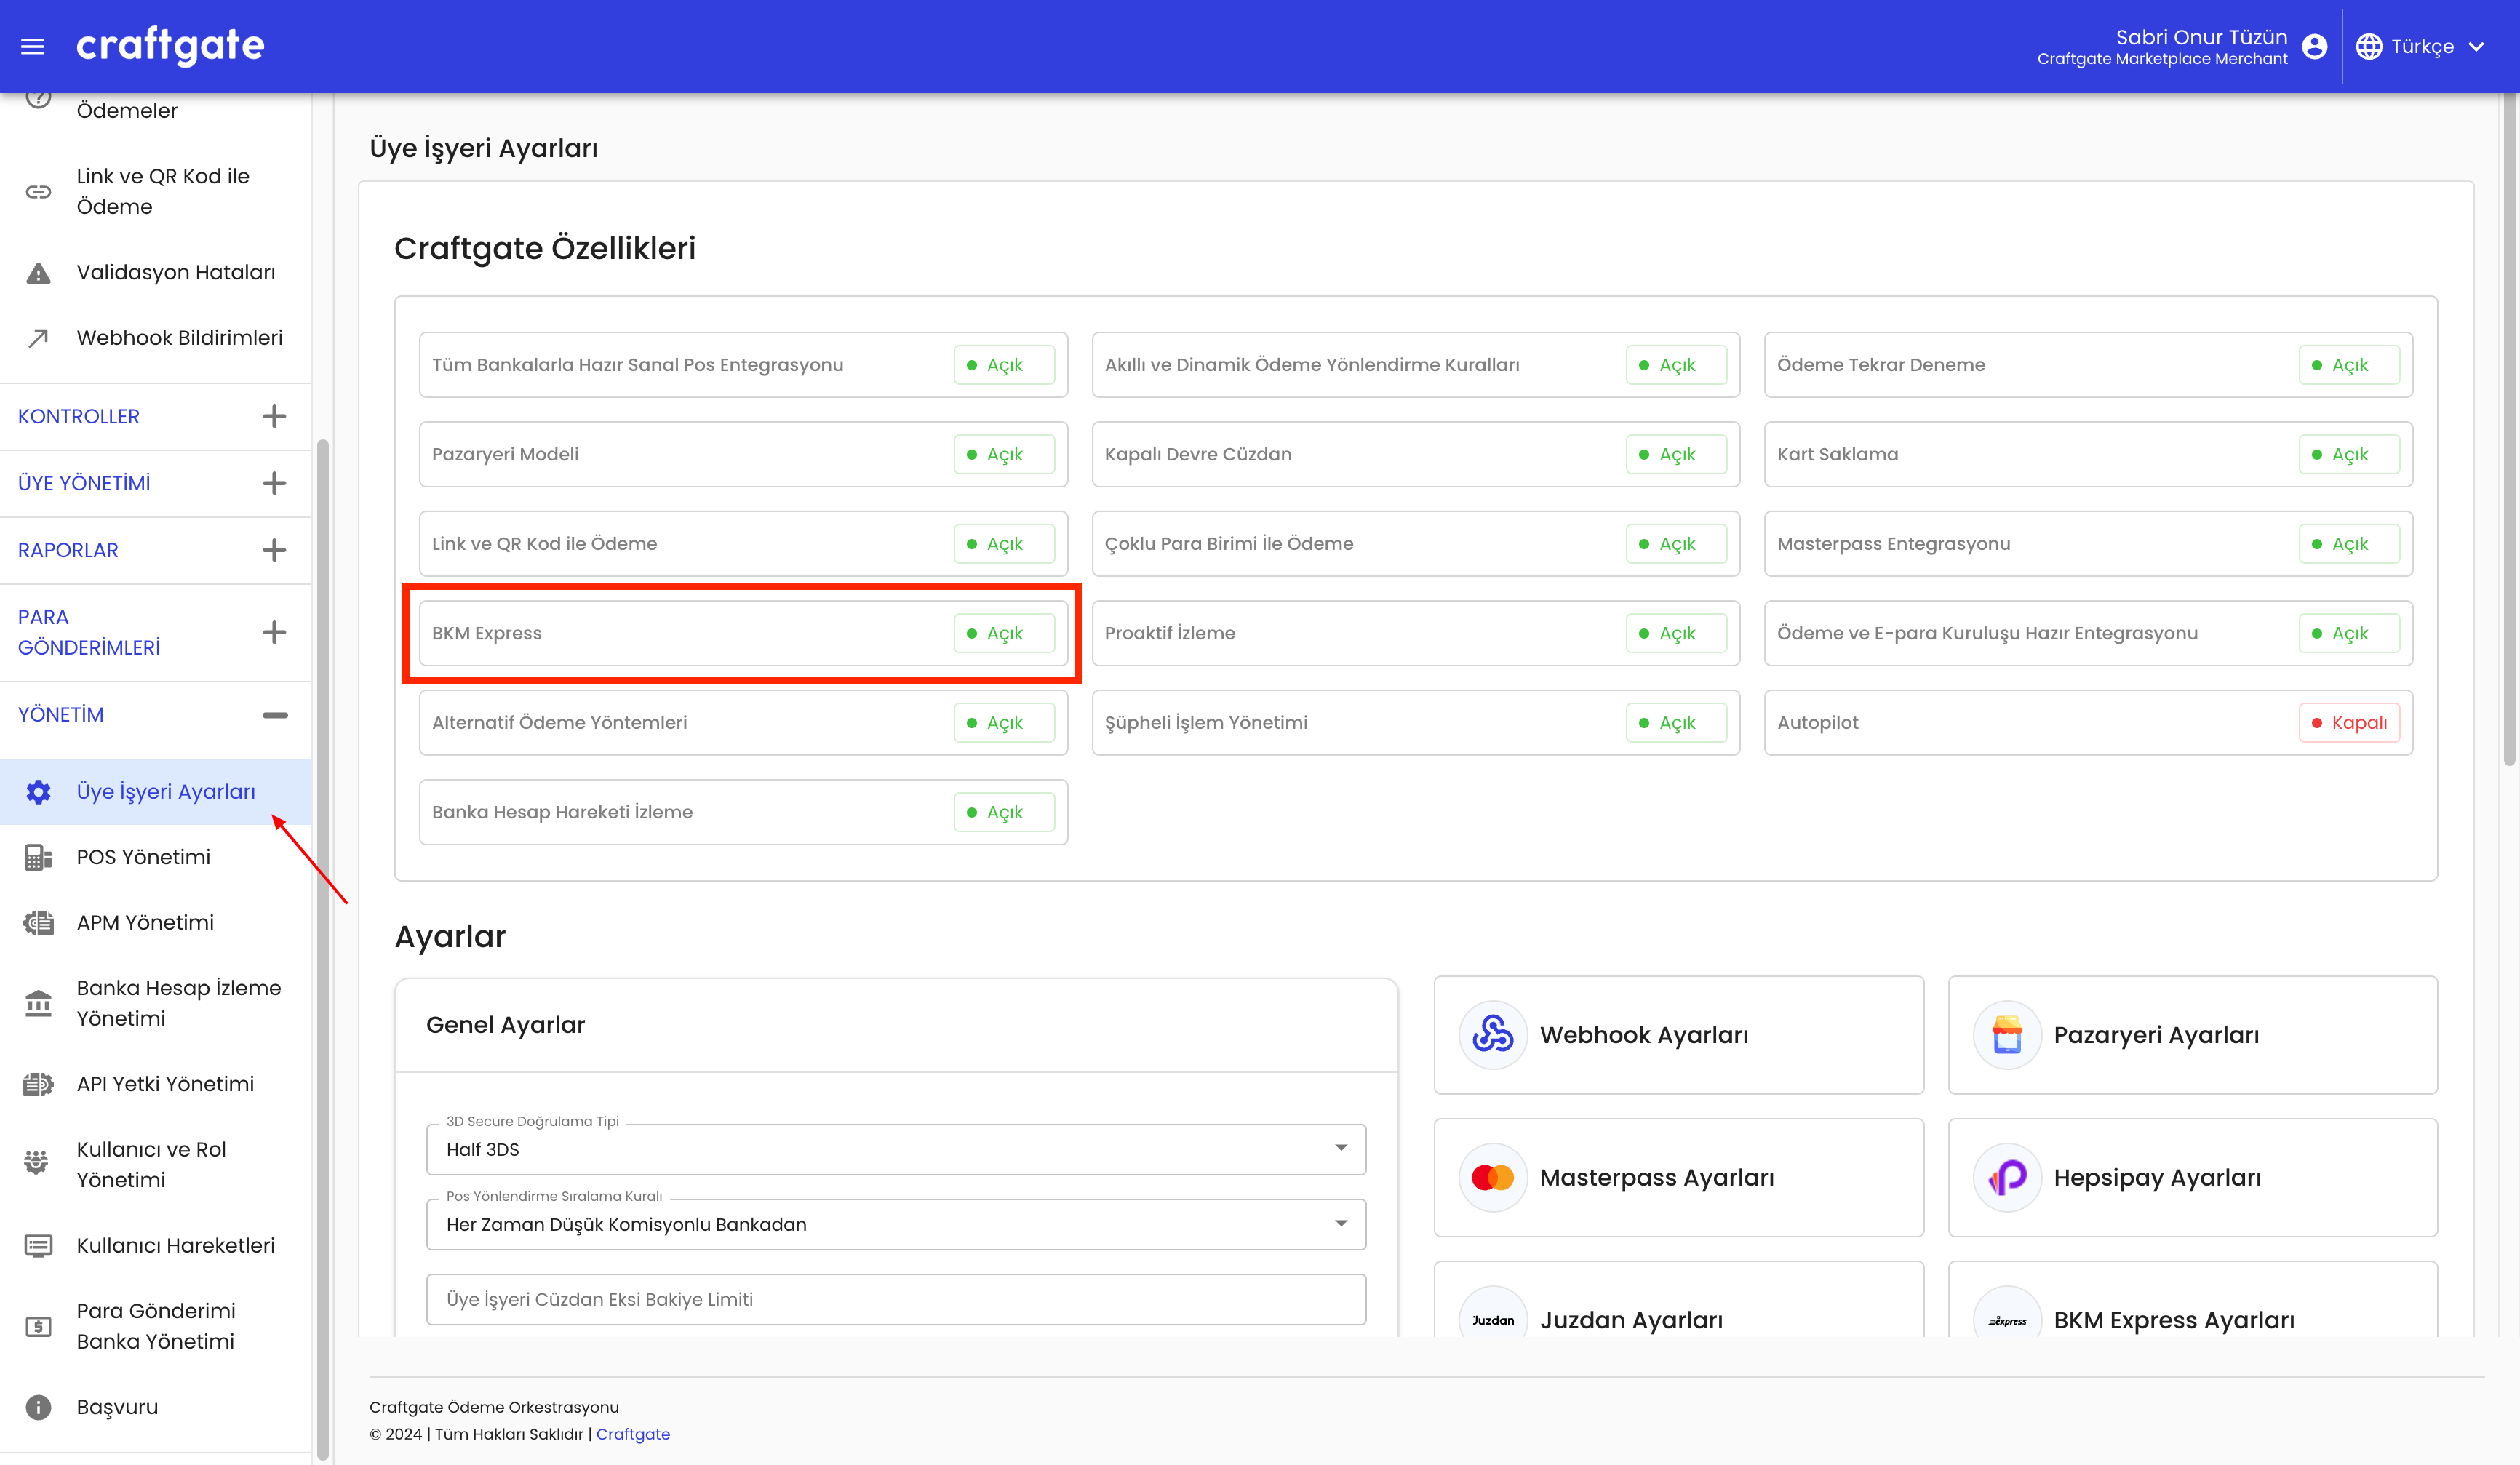2520x1465 pixels.
Task: Open the Türkçe language dropdown
Action: pos(2421,46)
